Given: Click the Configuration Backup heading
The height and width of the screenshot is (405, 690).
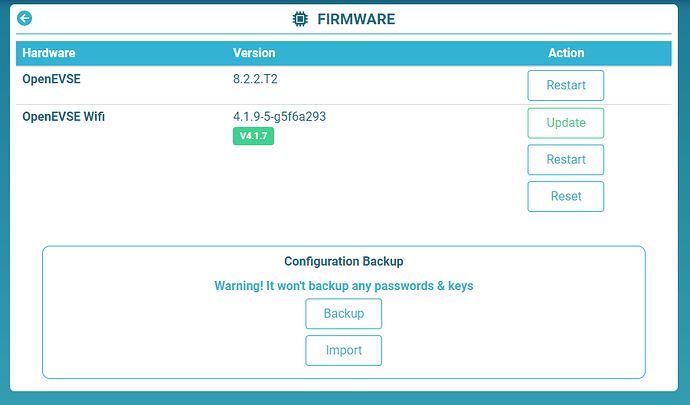Looking at the screenshot, I should pos(343,261).
